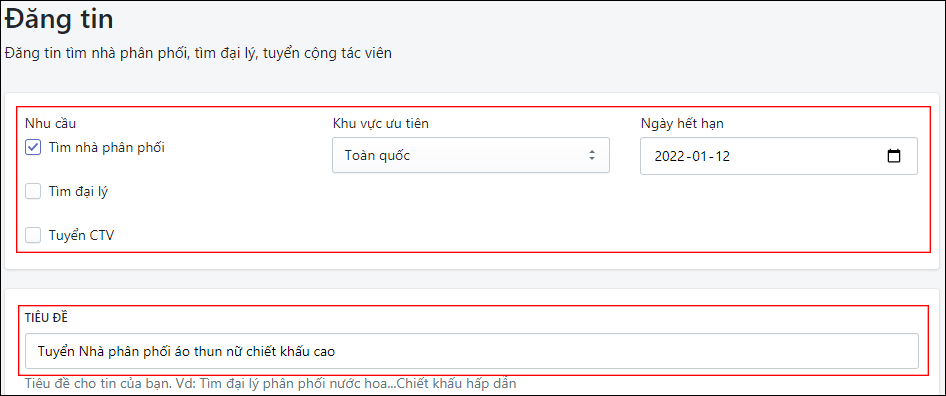Click the up-down arrows on Toàn quốc selector

pos(592,155)
